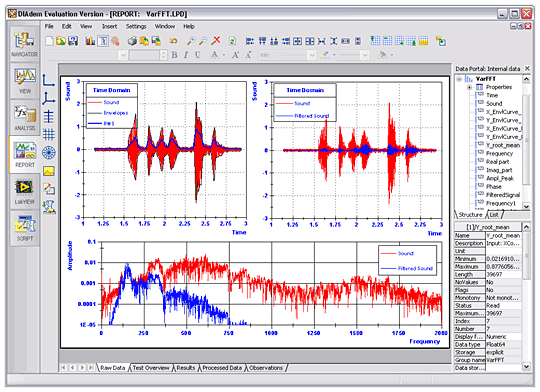
Task: Insert 2D axis system tool
Action: pos(49,80)
